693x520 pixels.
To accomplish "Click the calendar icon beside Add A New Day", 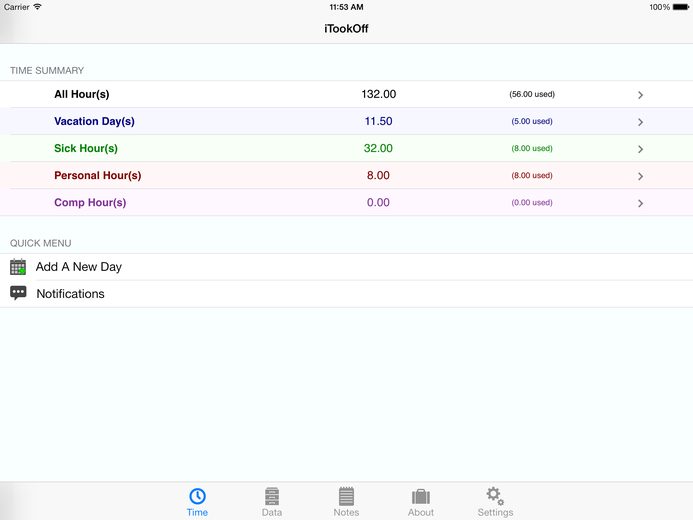I will pyautogui.click(x=18, y=267).
